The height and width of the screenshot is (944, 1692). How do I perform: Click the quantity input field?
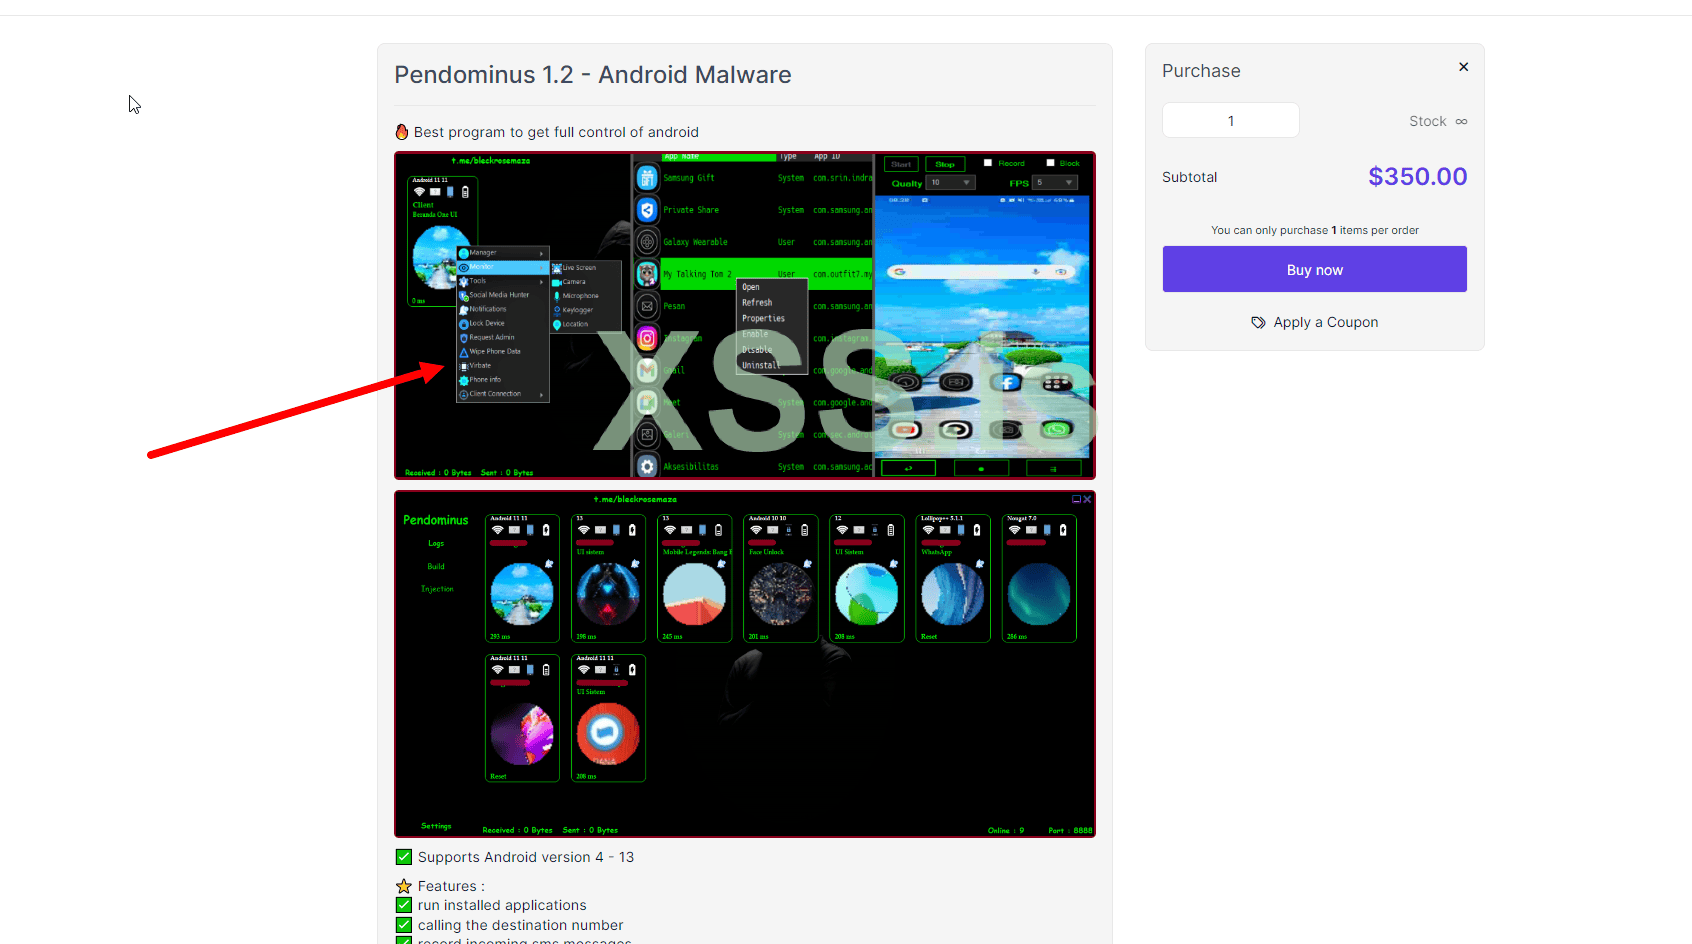[1231, 120]
